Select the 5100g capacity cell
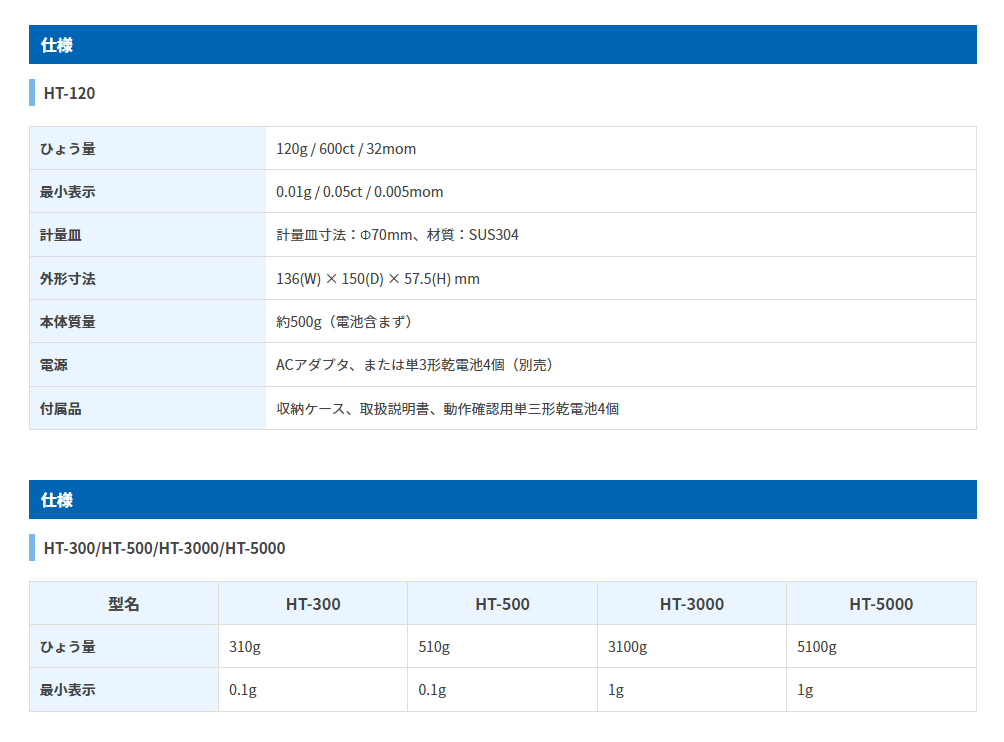Viewport: 1004px width, 742px height. pos(816,647)
